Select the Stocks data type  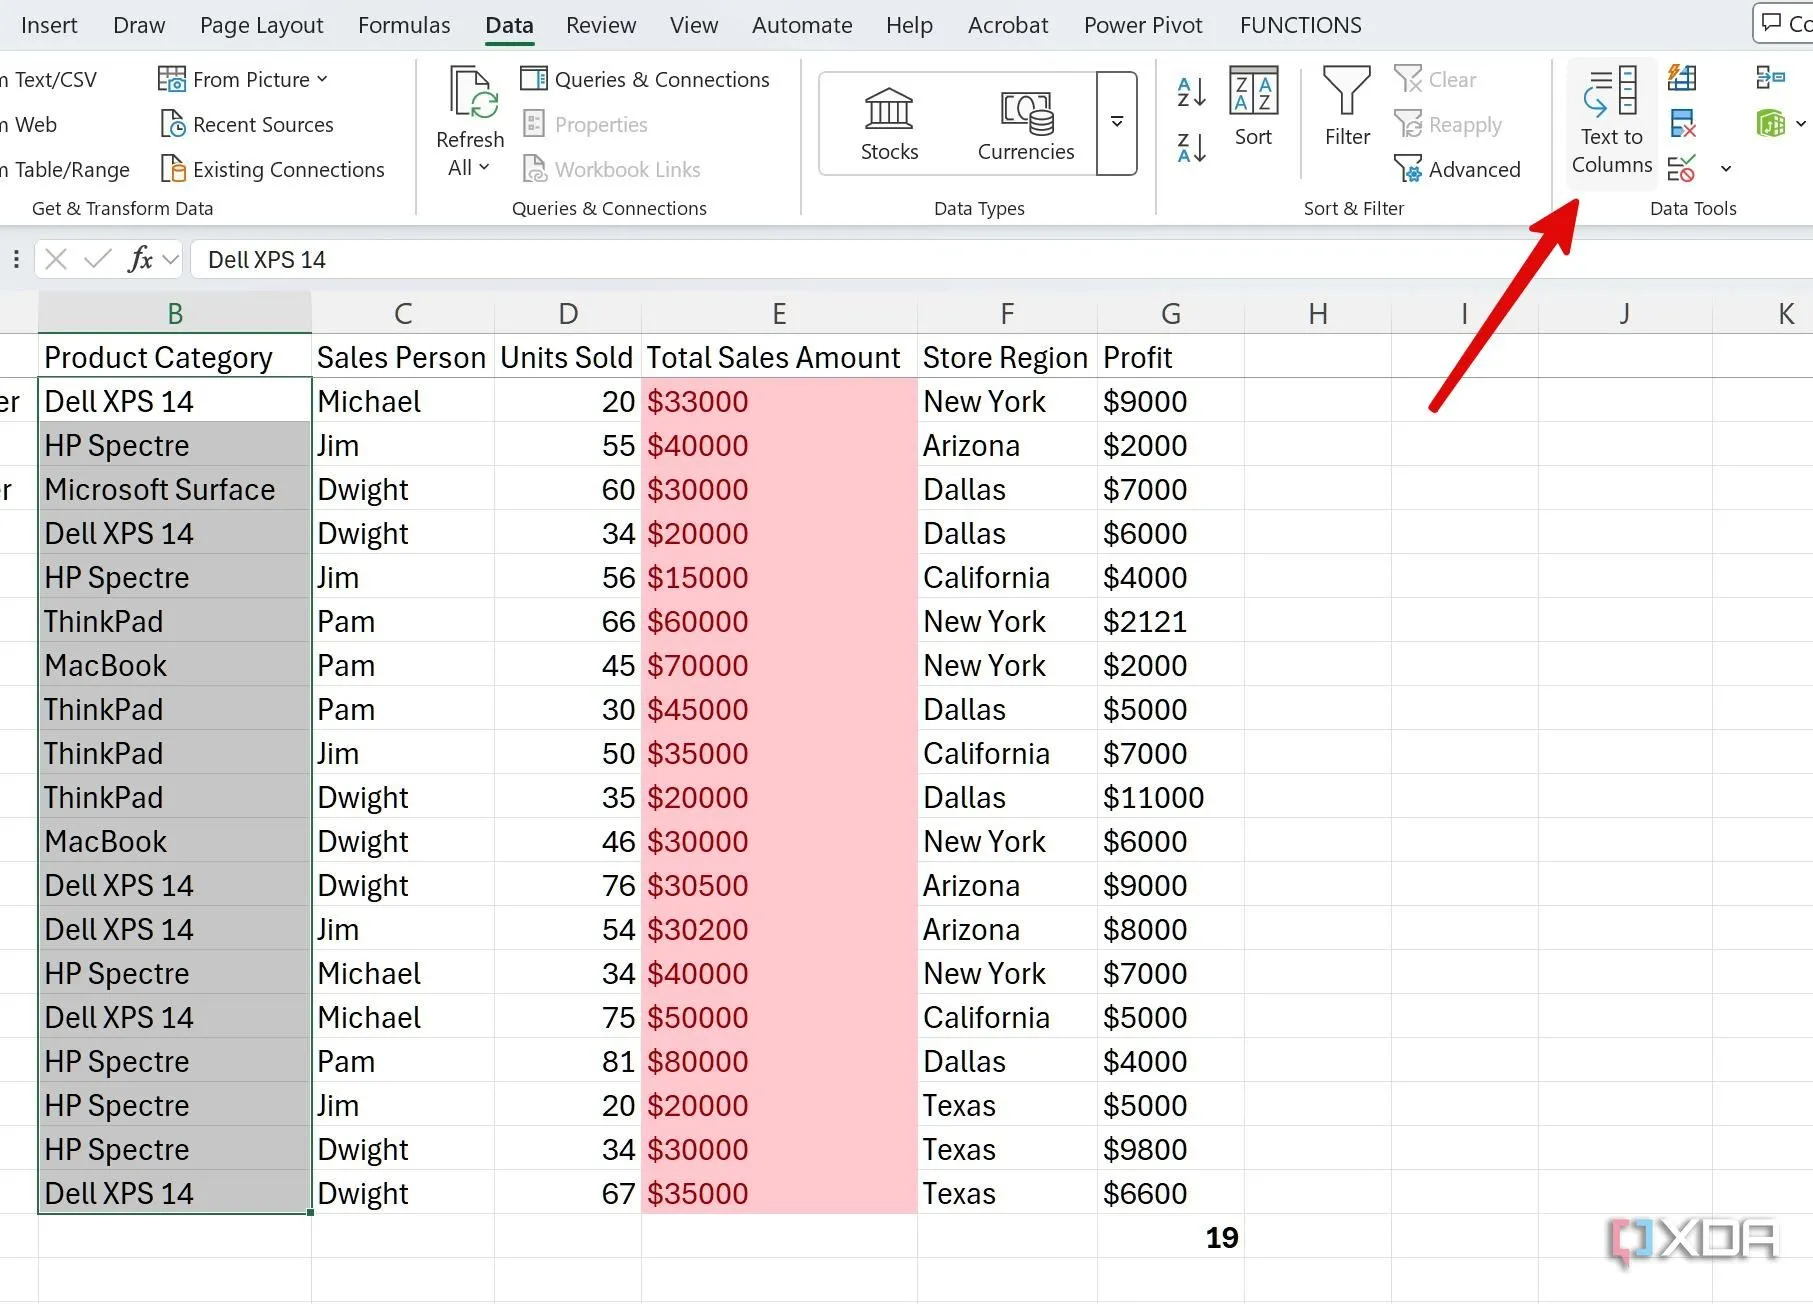[889, 124]
